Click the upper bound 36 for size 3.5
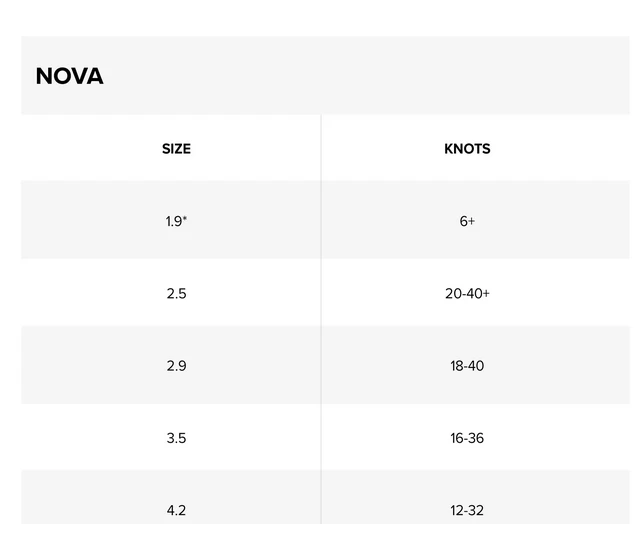The image size is (644, 556). tap(476, 438)
